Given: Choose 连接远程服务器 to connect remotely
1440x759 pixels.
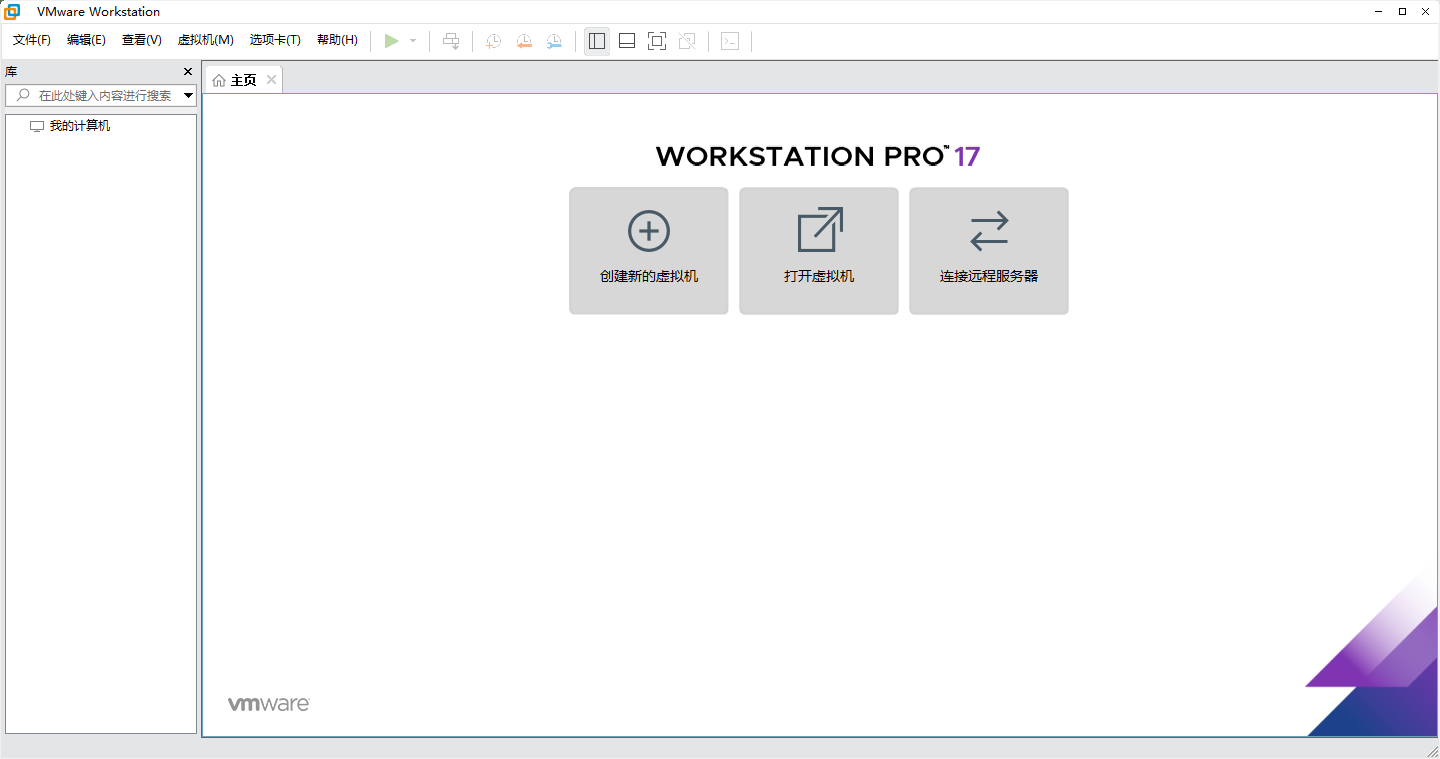Looking at the screenshot, I should [x=988, y=250].
